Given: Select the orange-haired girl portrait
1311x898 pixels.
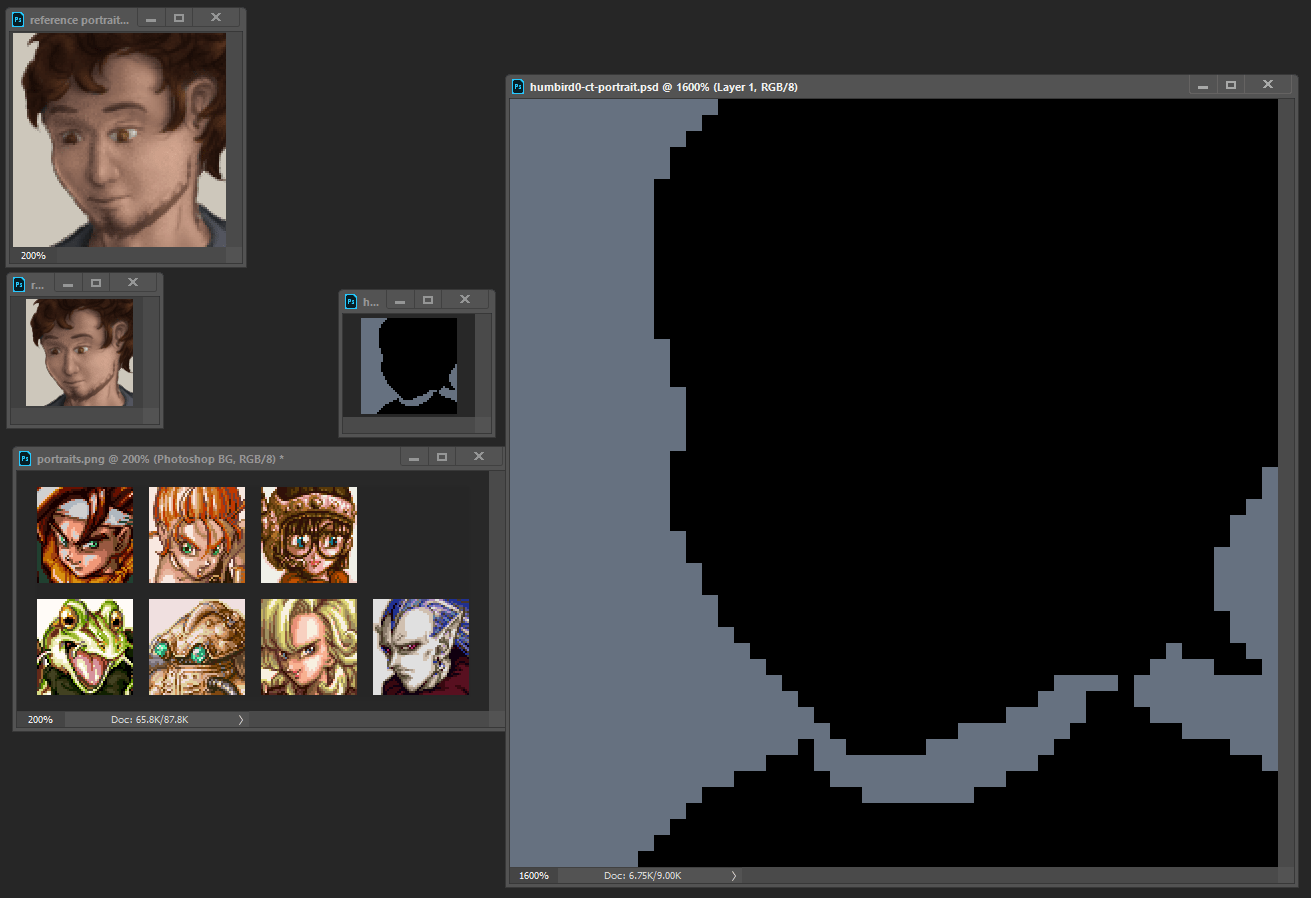Looking at the screenshot, I should coord(197,535).
